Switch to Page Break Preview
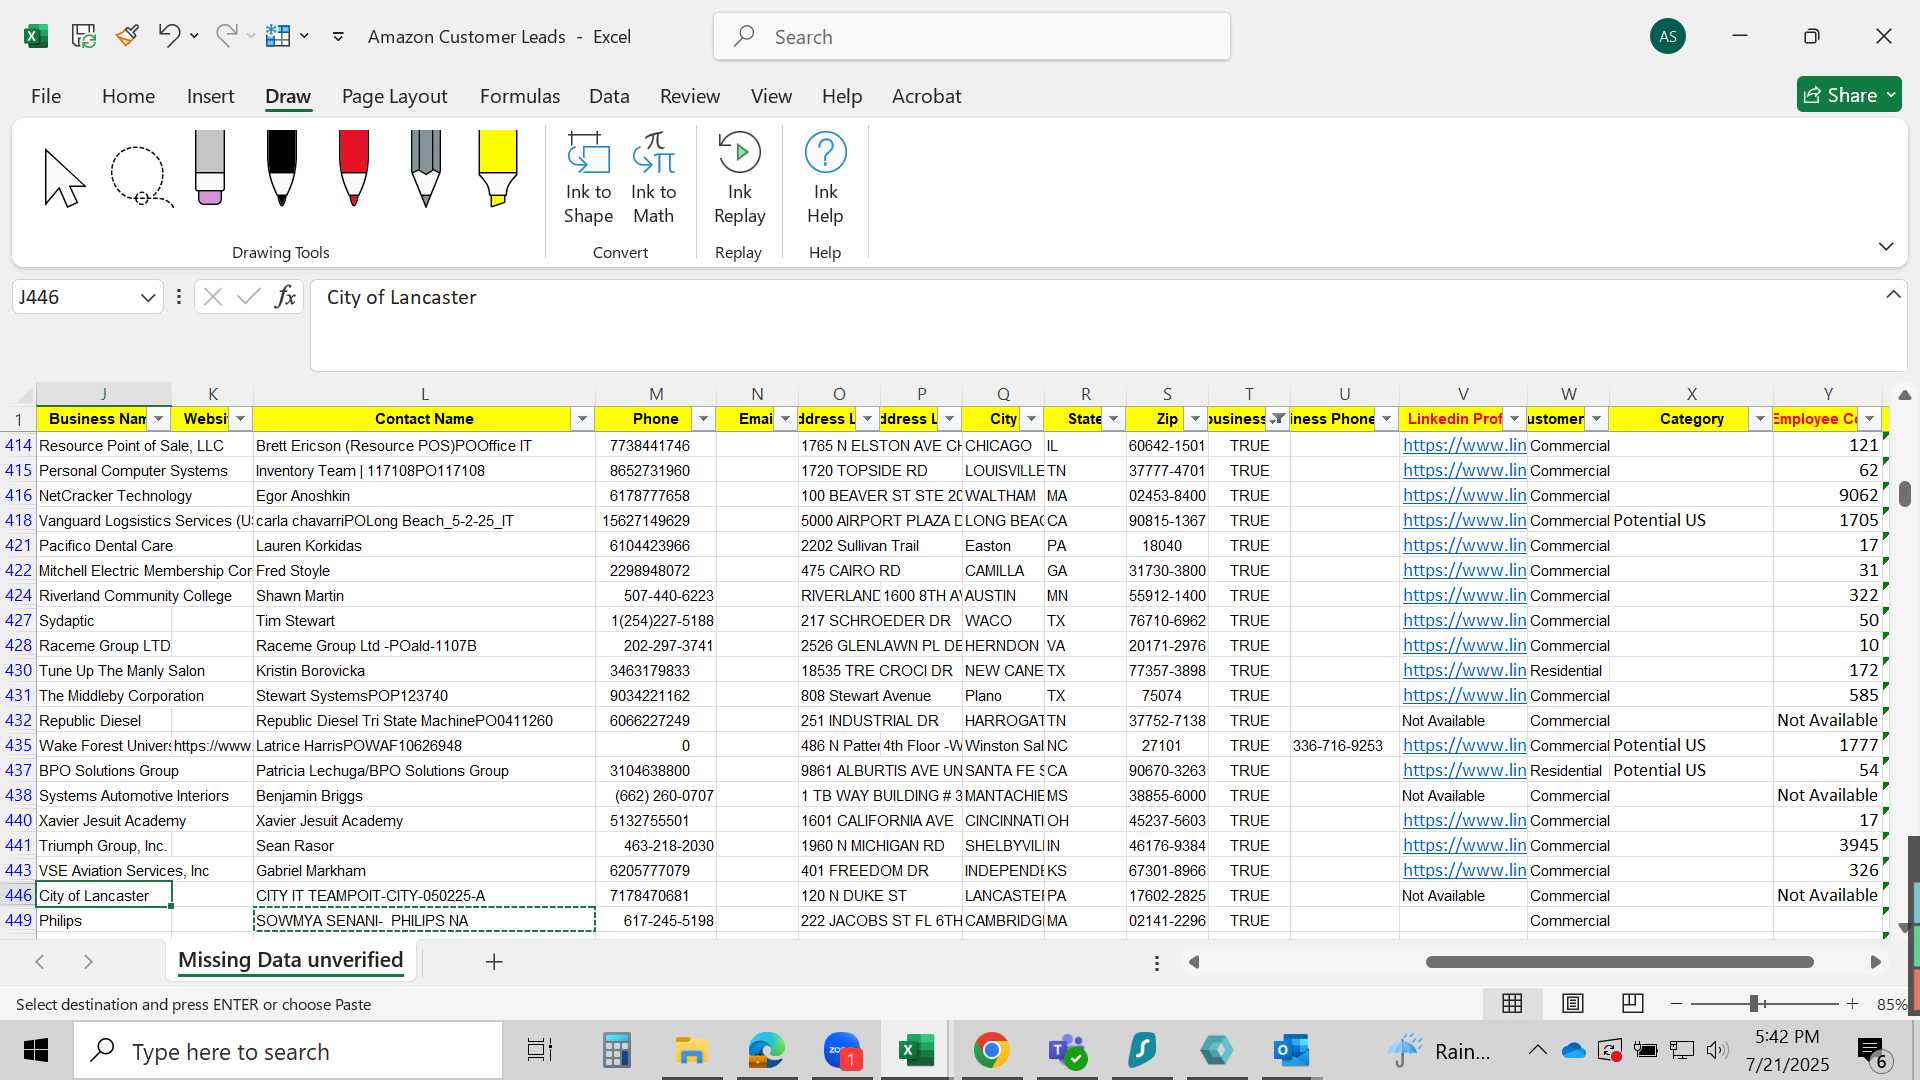The height and width of the screenshot is (1080, 1920). (x=1633, y=1003)
